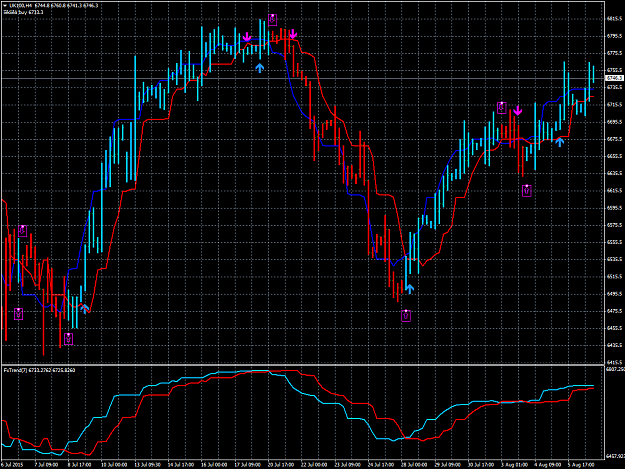The width and height of the screenshot is (625, 469).
Task: Click the 4 Aug 09:00 time axis label
Action: 548,465
